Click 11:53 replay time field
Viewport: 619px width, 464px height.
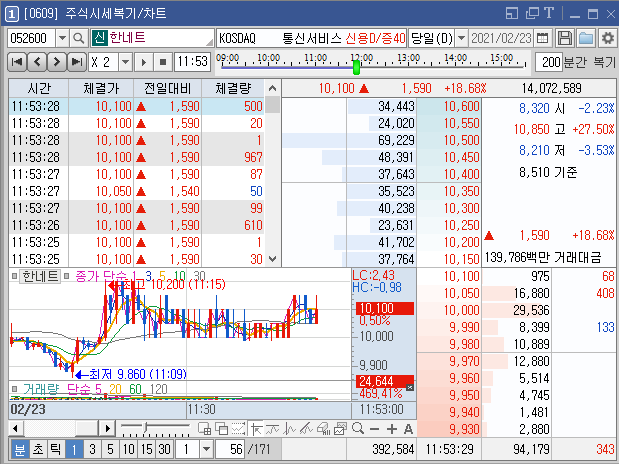(x=192, y=62)
